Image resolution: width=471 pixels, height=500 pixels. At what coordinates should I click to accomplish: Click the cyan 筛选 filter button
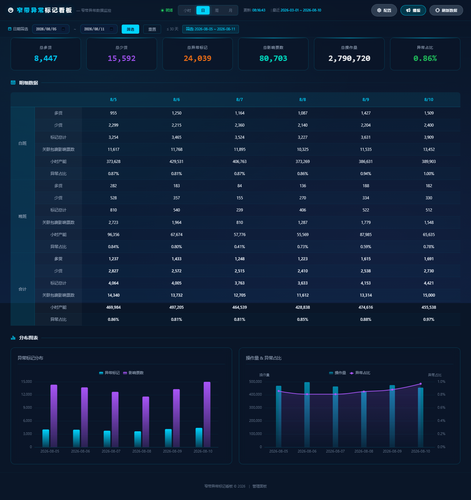click(x=130, y=29)
